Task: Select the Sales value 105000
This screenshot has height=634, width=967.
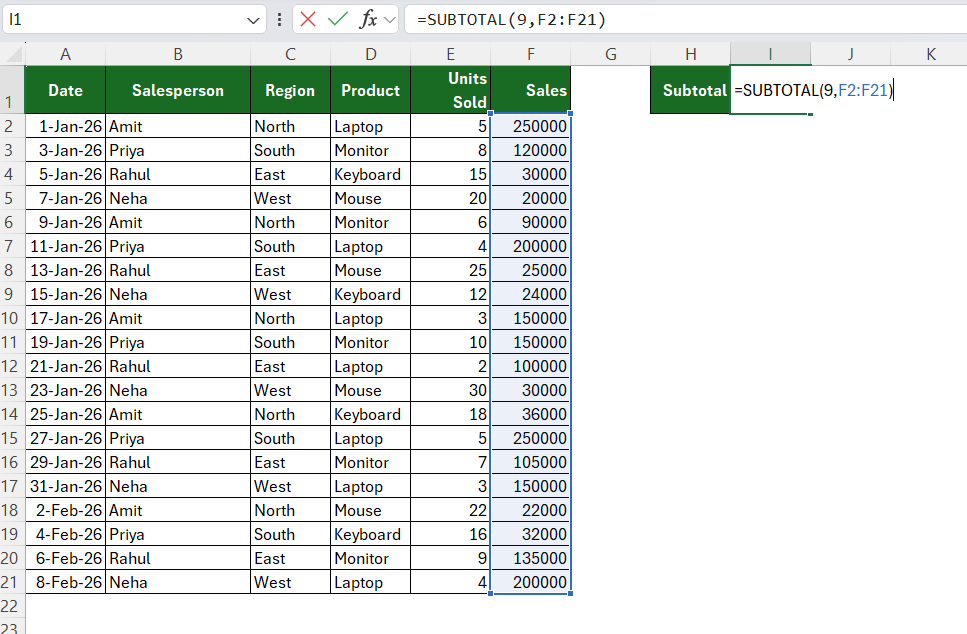Action: (x=531, y=463)
